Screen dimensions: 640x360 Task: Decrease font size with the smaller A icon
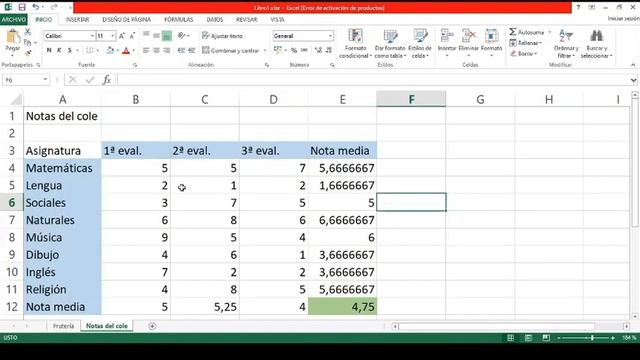132,36
